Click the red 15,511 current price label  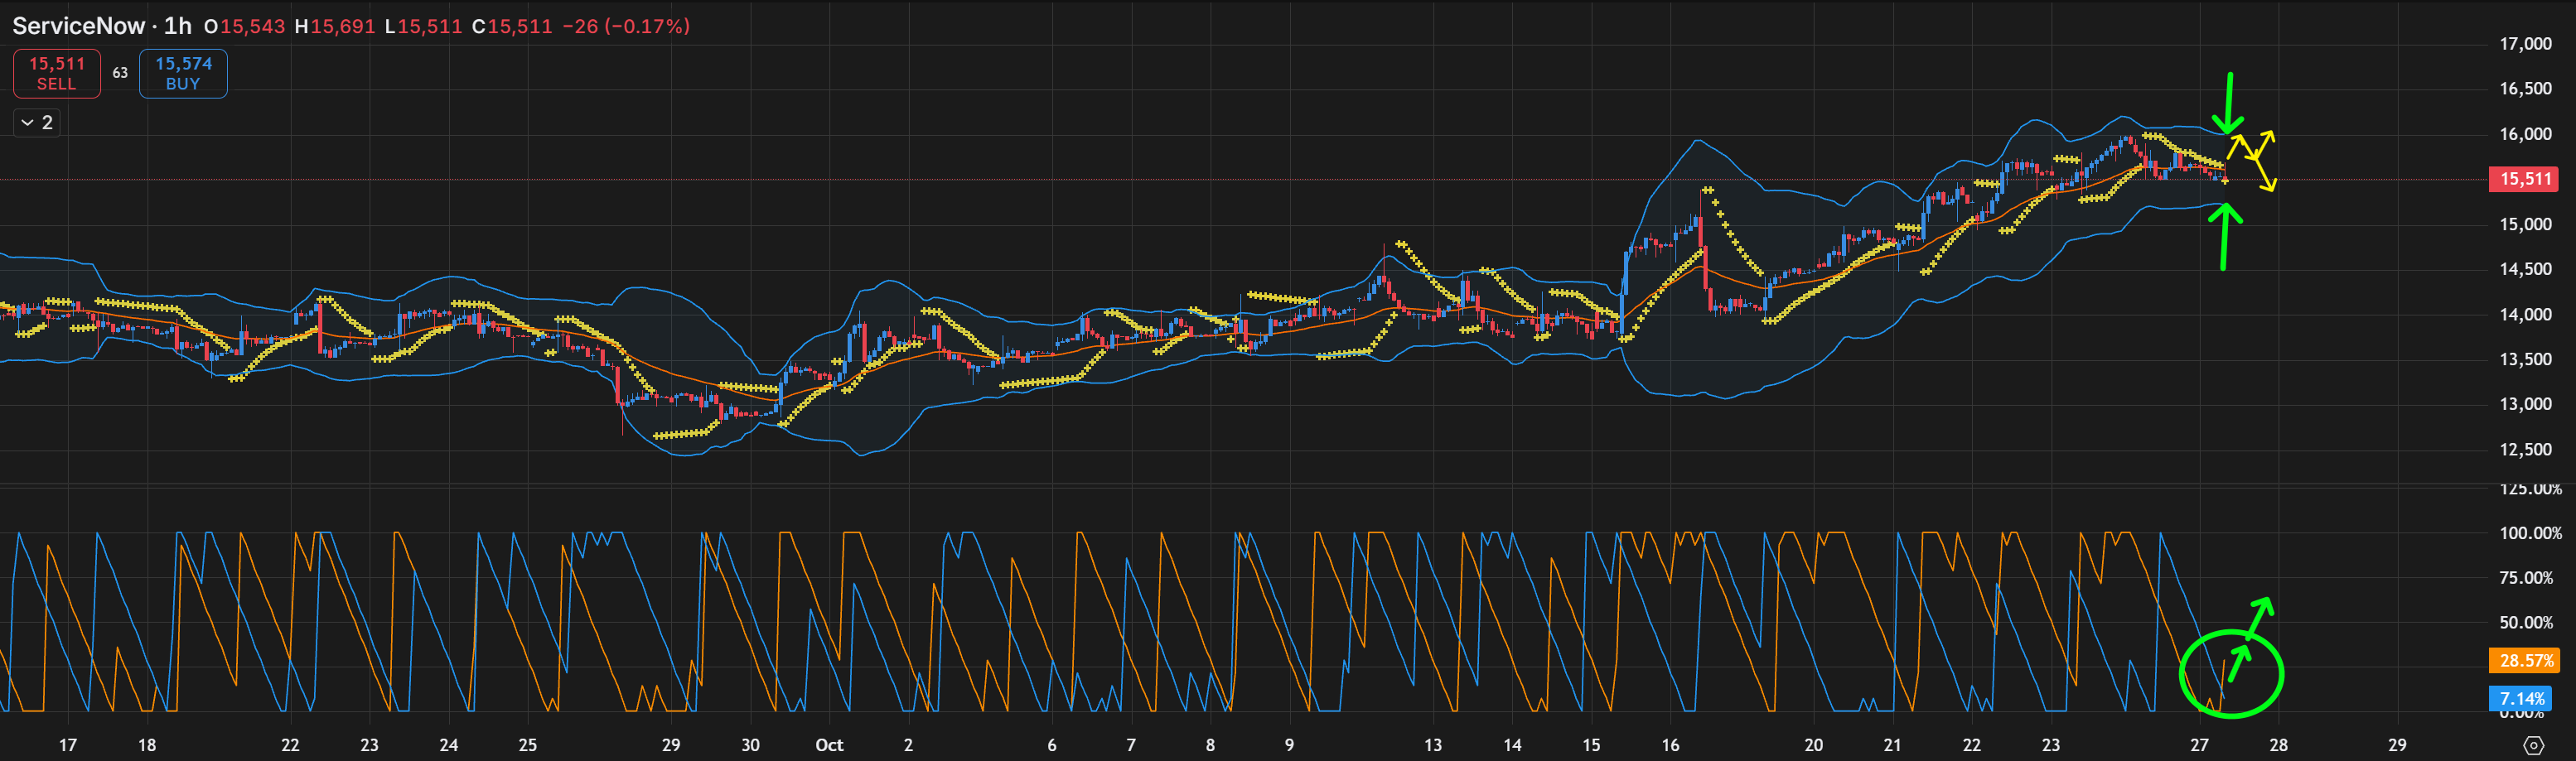(x=2524, y=179)
